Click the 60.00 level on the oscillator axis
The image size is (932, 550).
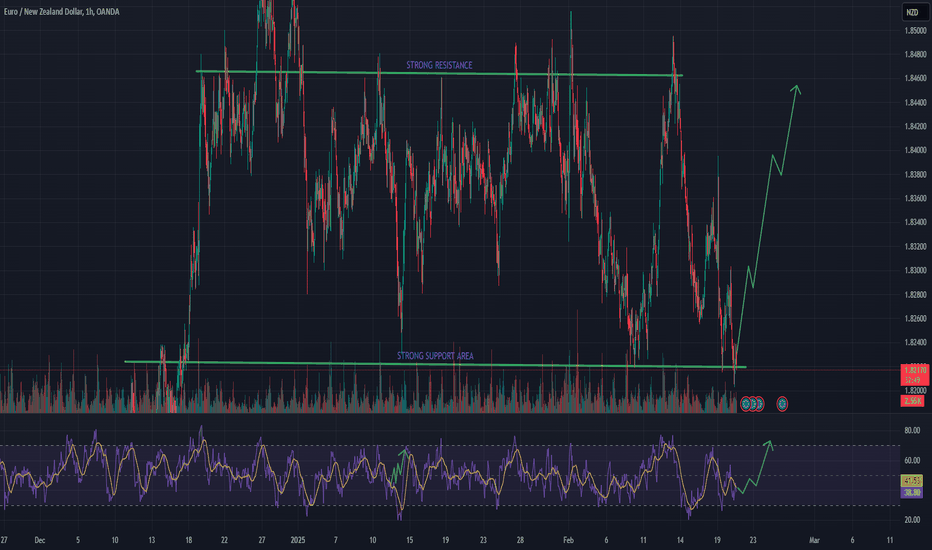click(912, 460)
